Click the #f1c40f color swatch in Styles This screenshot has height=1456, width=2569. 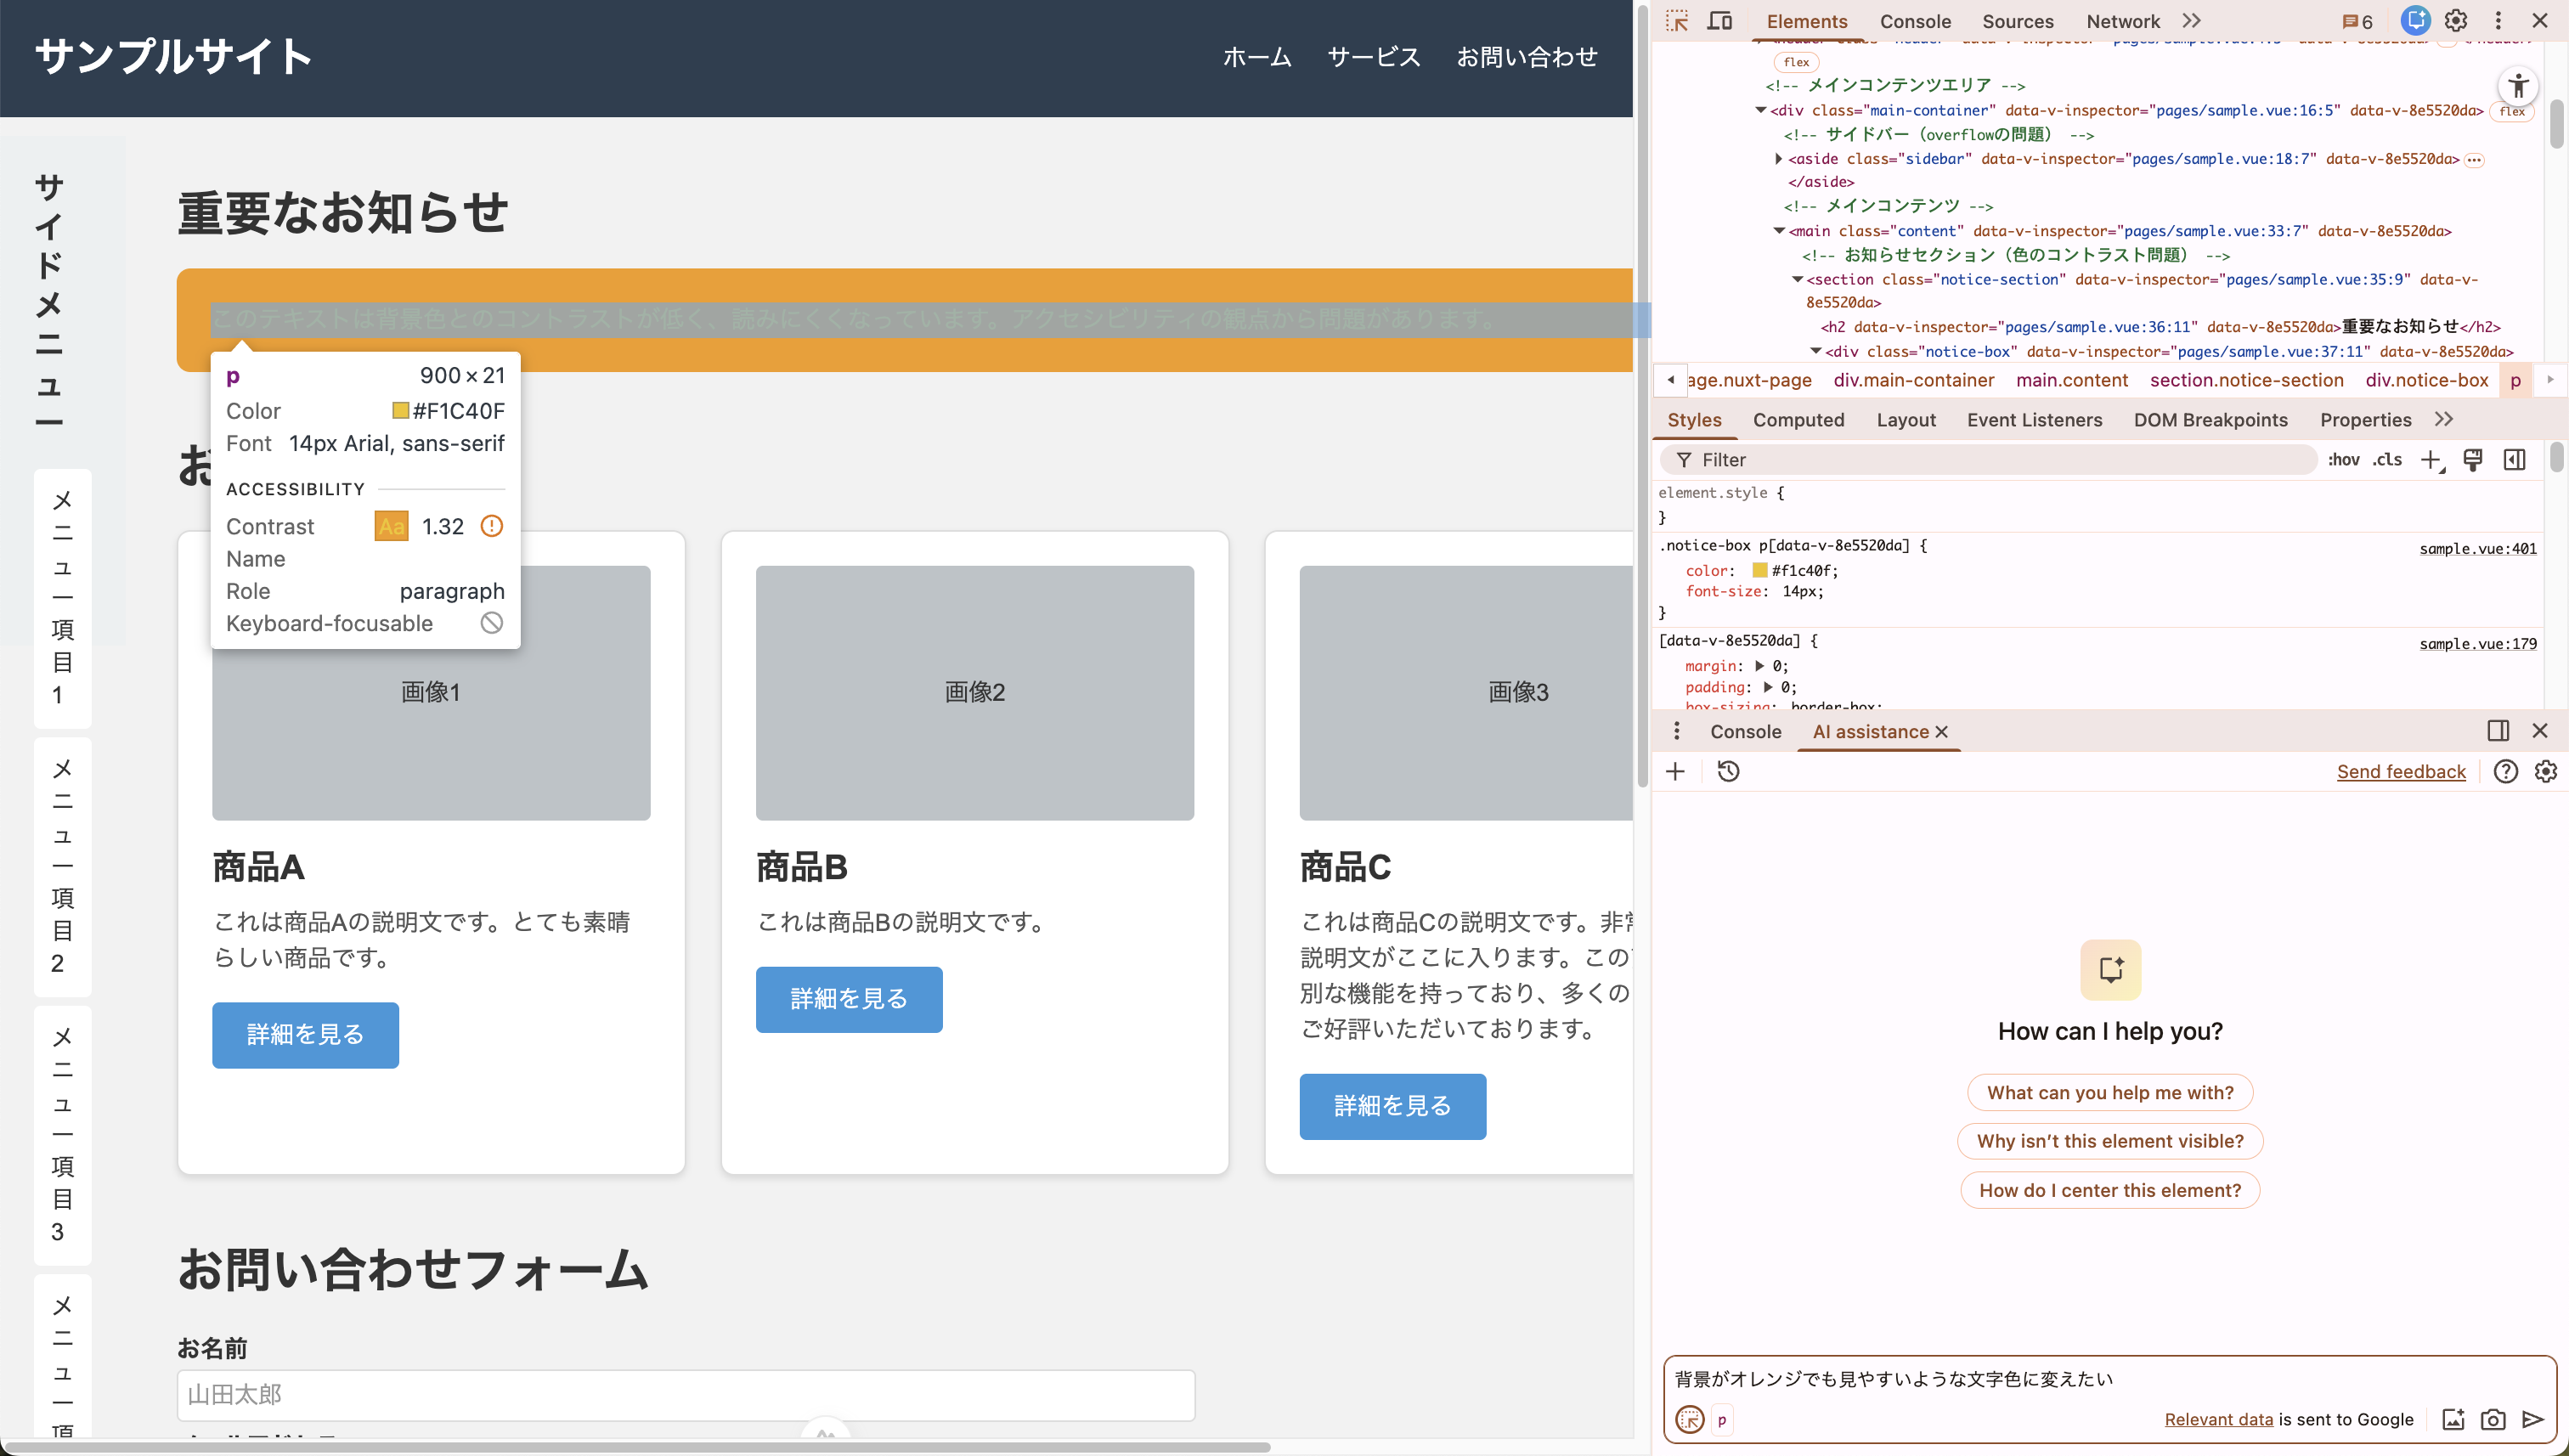coord(1759,570)
